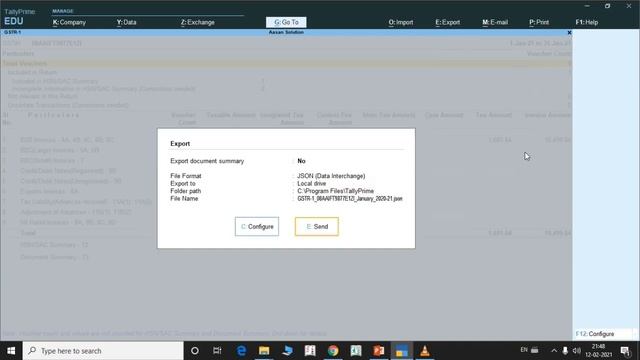Open F1: Help menu
640x360 pixels.
click(x=587, y=22)
